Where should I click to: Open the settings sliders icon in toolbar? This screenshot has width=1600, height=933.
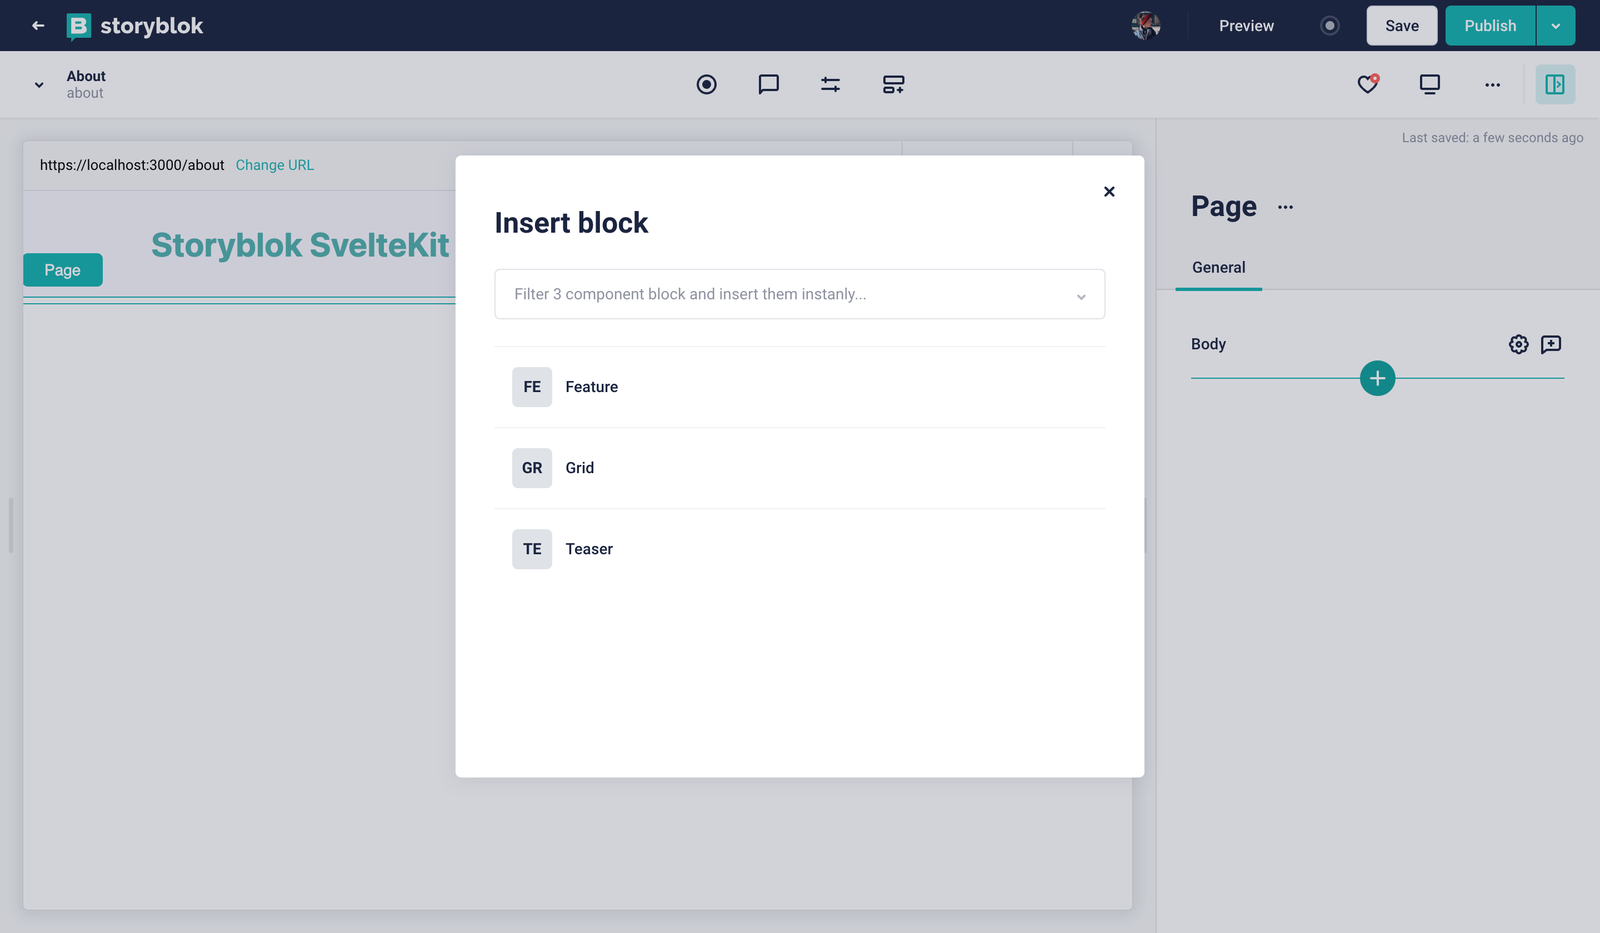[x=831, y=85]
